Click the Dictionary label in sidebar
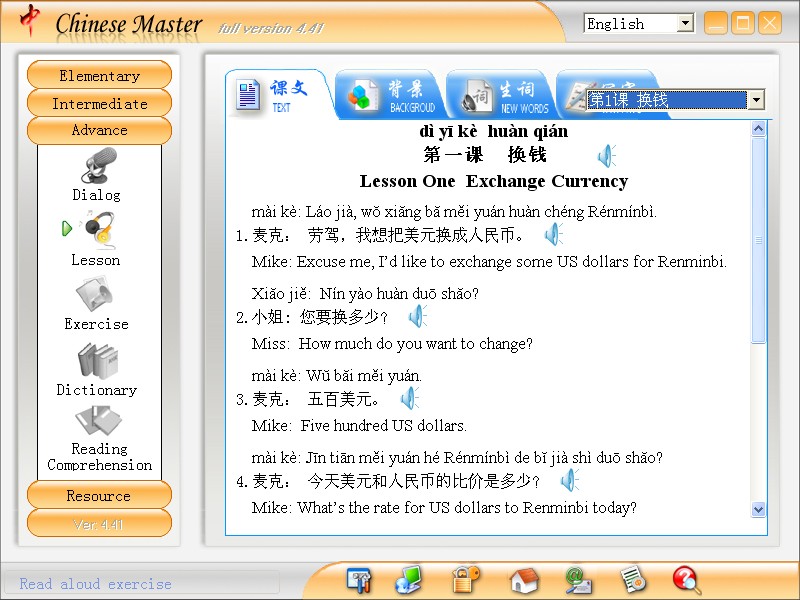The height and width of the screenshot is (600, 800). coord(97,390)
